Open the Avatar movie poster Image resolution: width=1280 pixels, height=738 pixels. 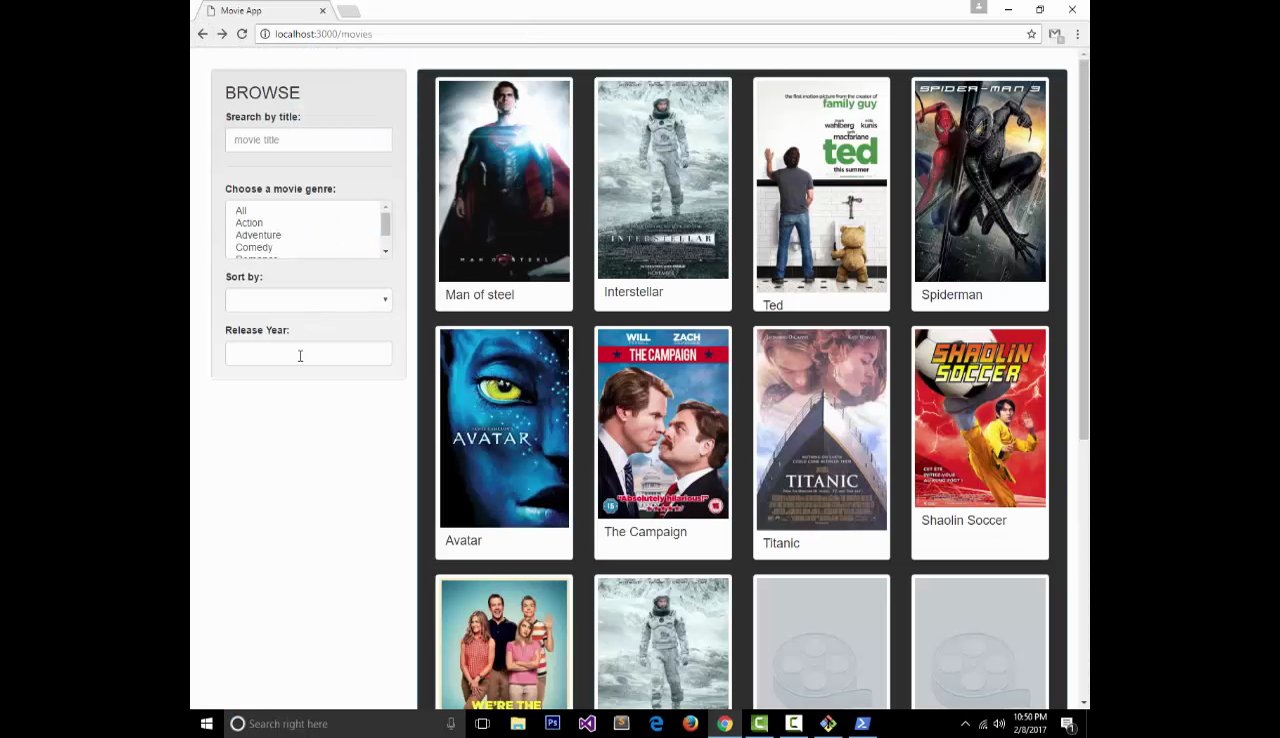504,428
